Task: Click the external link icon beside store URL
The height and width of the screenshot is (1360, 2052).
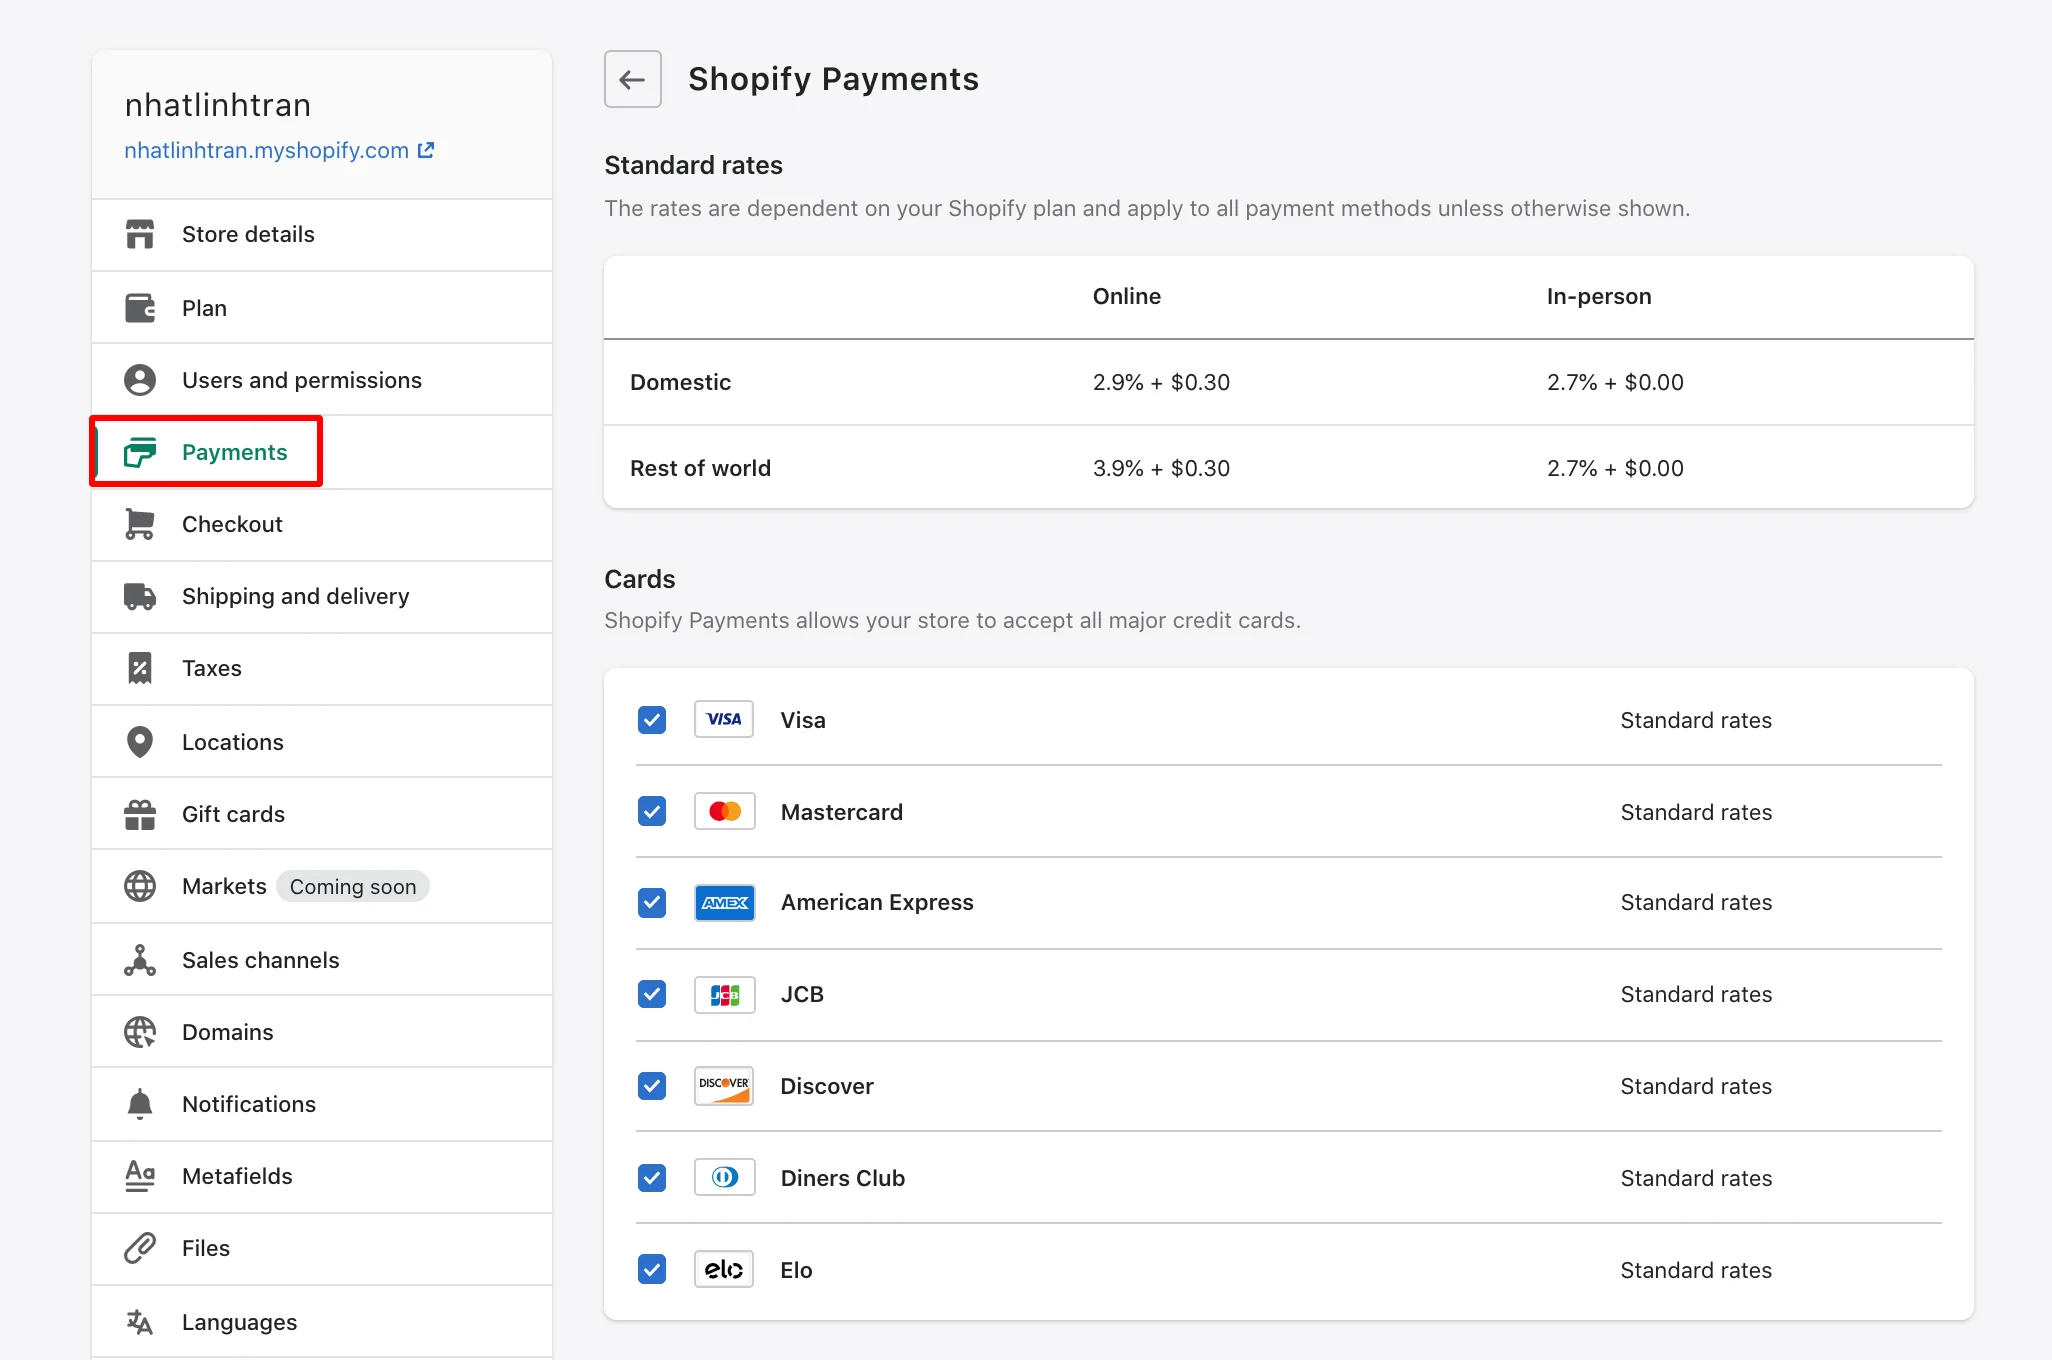Action: click(x=426, y=150)
